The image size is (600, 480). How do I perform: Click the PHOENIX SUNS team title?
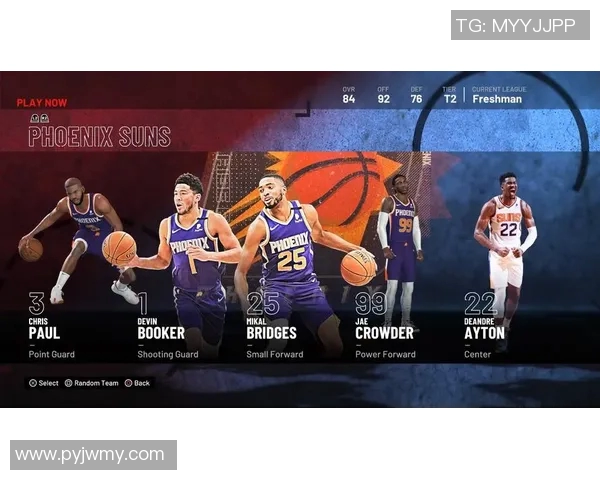(x=99, y=137)
